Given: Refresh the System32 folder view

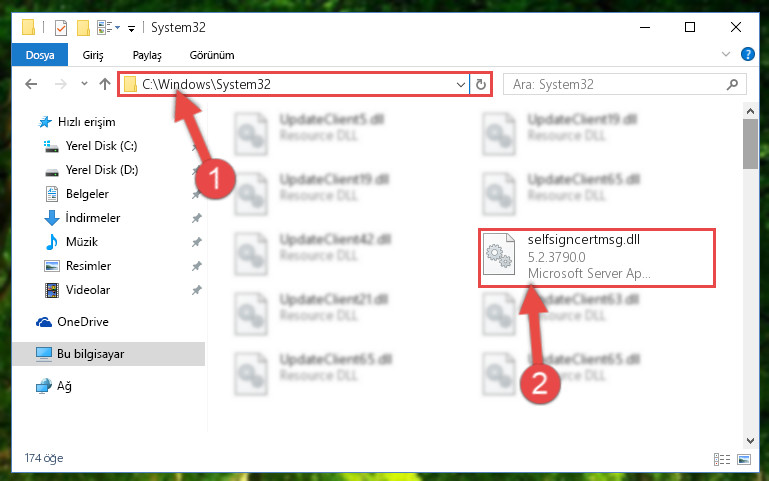Looking at the screenshot, I should click(x=481, y=84).
